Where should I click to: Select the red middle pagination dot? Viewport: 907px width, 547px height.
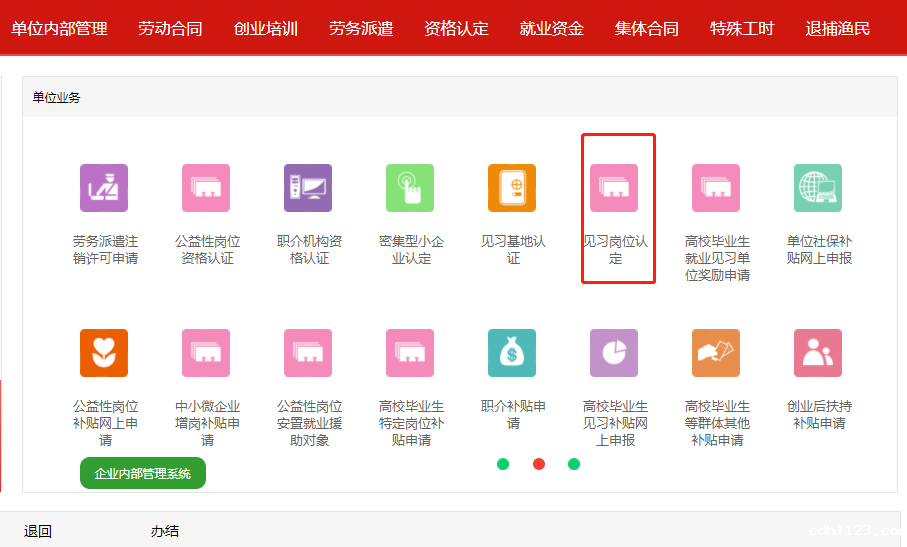pyautogui.click(x=539, y=464)
